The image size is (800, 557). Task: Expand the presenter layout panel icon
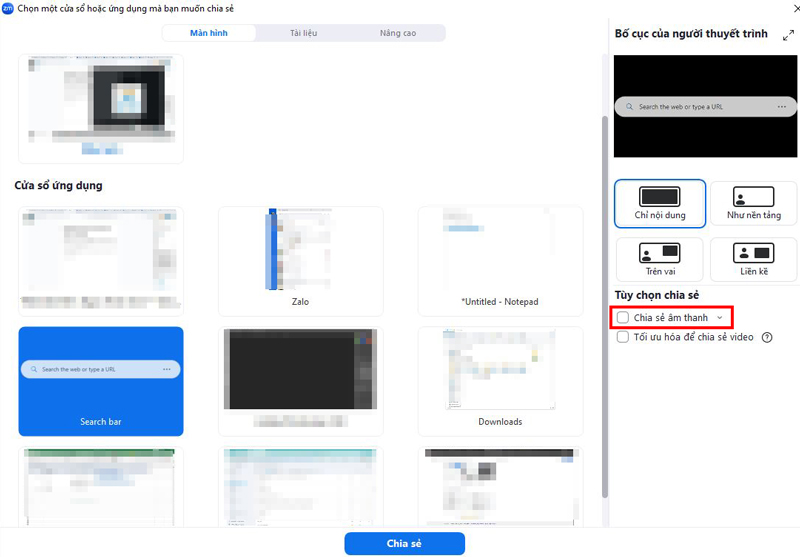point(788,35)
